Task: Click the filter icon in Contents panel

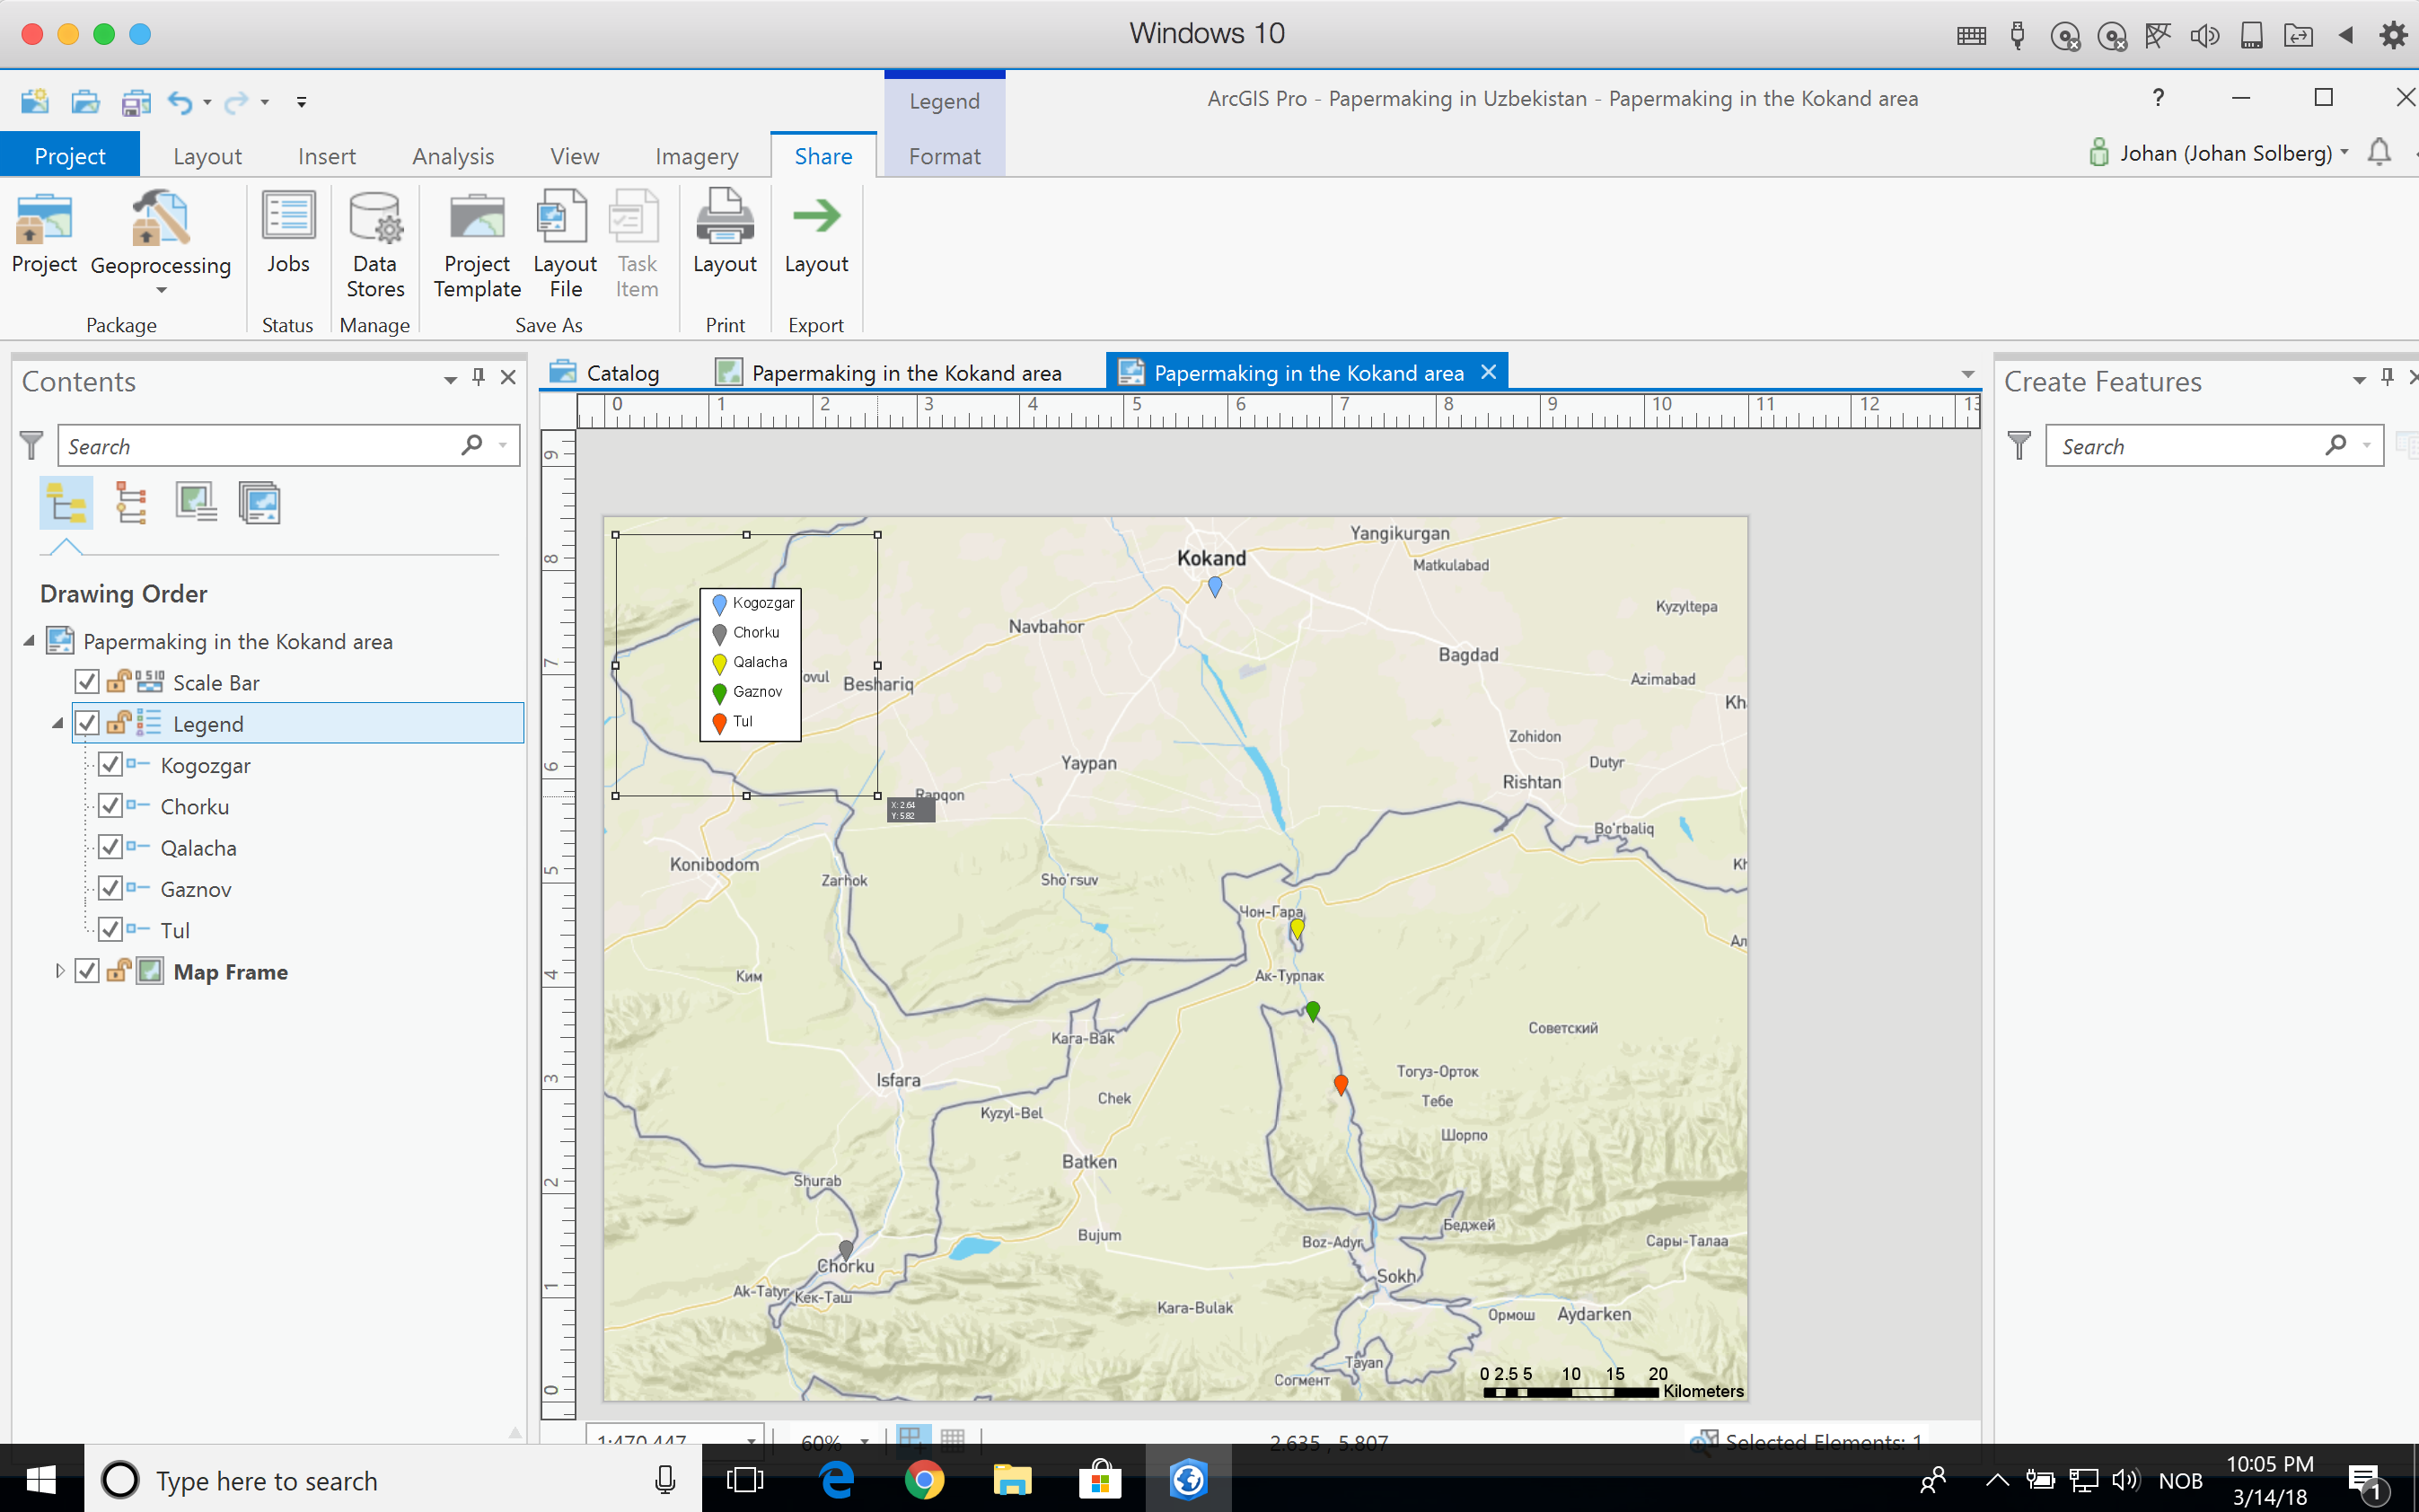Action: 31,446
